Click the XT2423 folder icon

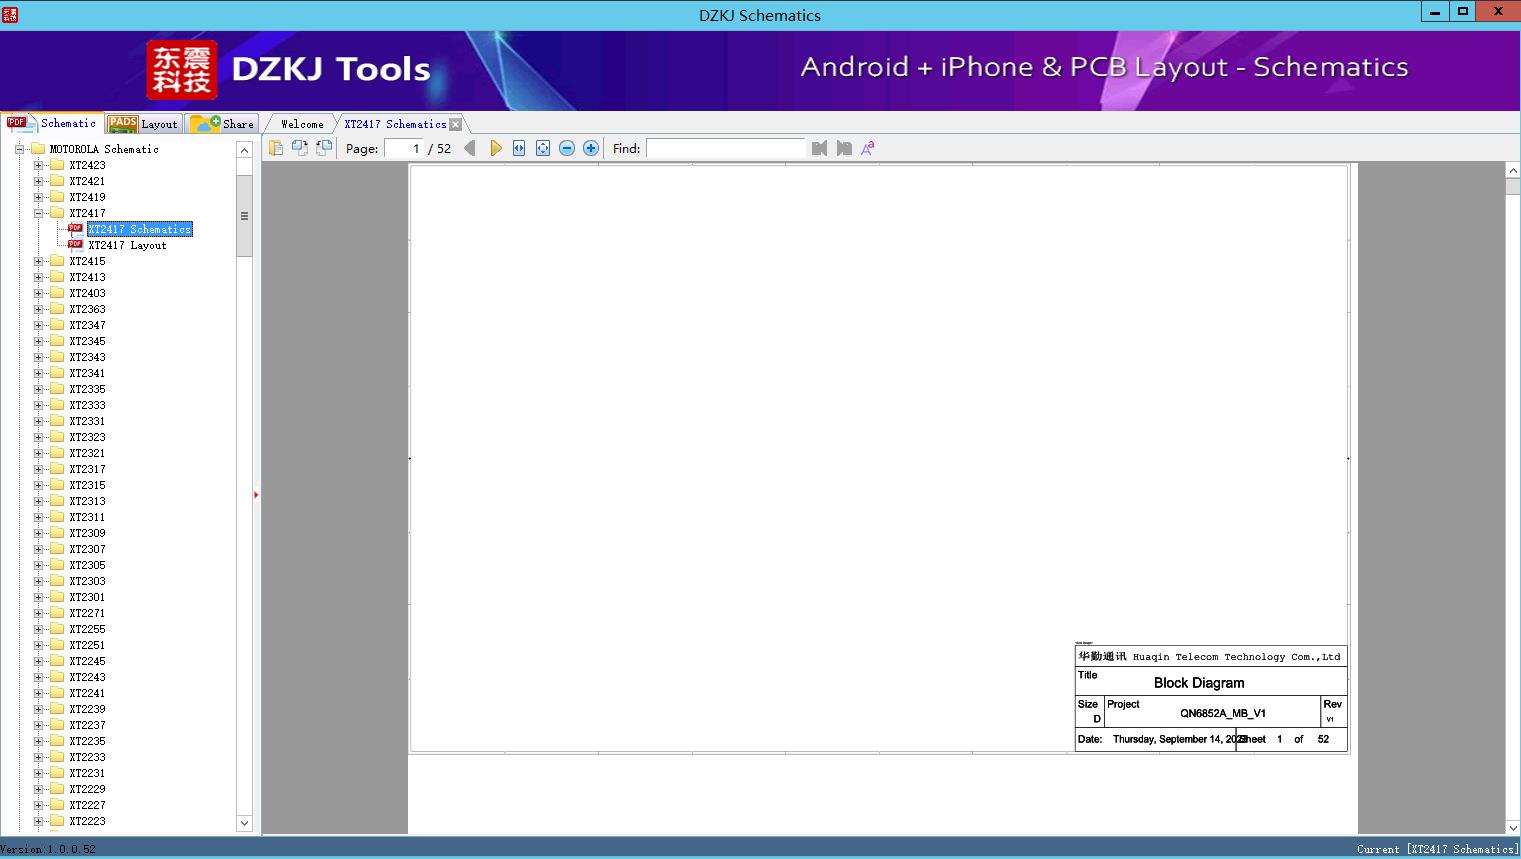(x=57, y=165)
